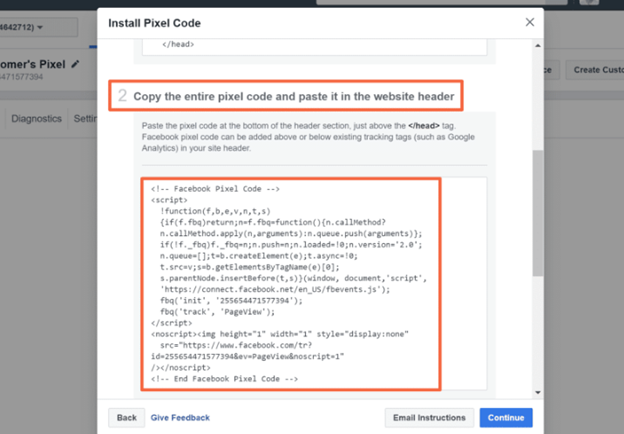Viewport: 624px width, 434px height.
Task: Click the upper code box showing </head>
Action: [314, 47]
